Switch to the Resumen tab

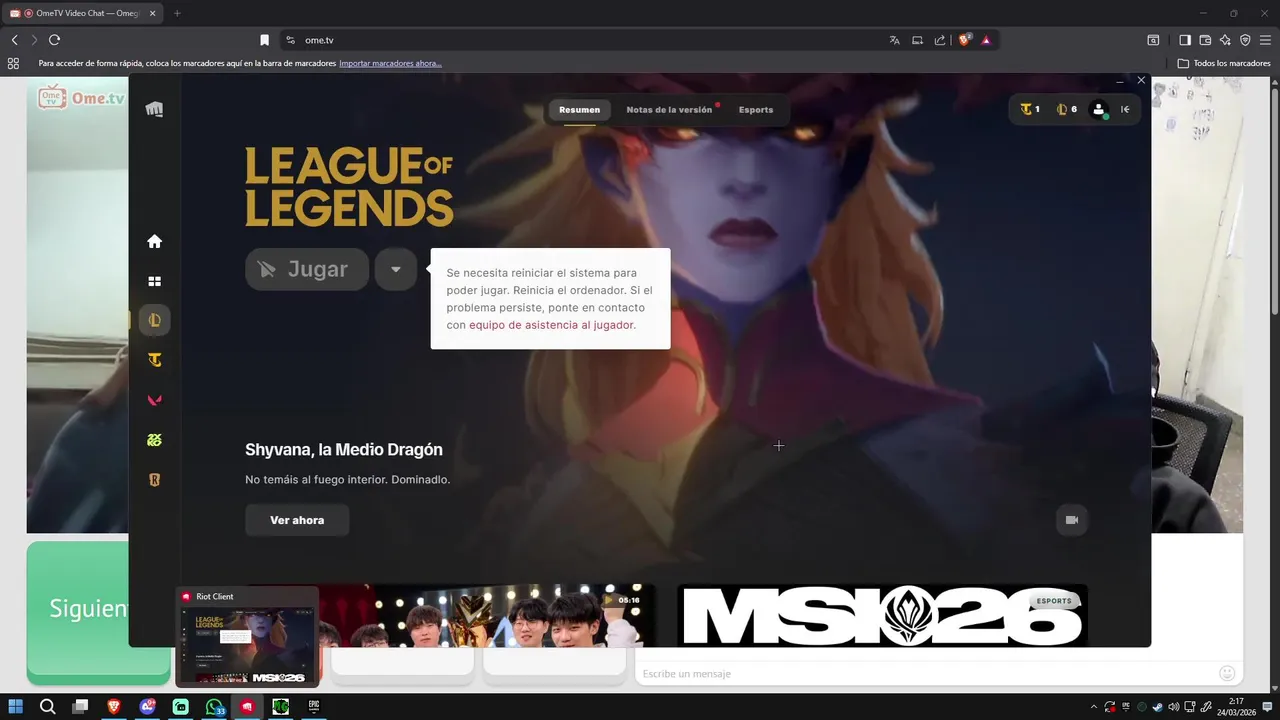click(x=580, y=110)
